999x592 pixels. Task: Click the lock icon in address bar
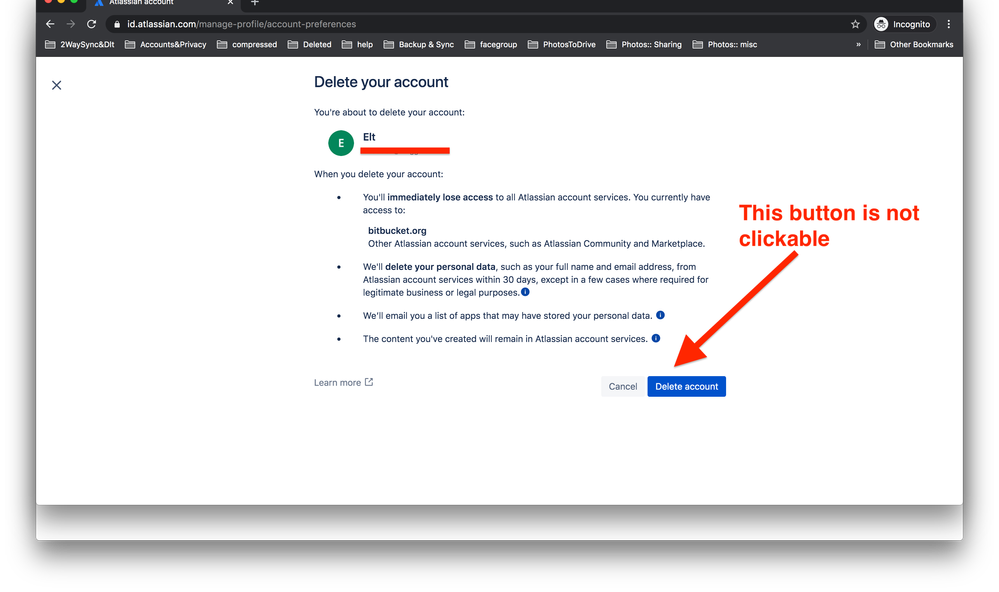117,24
